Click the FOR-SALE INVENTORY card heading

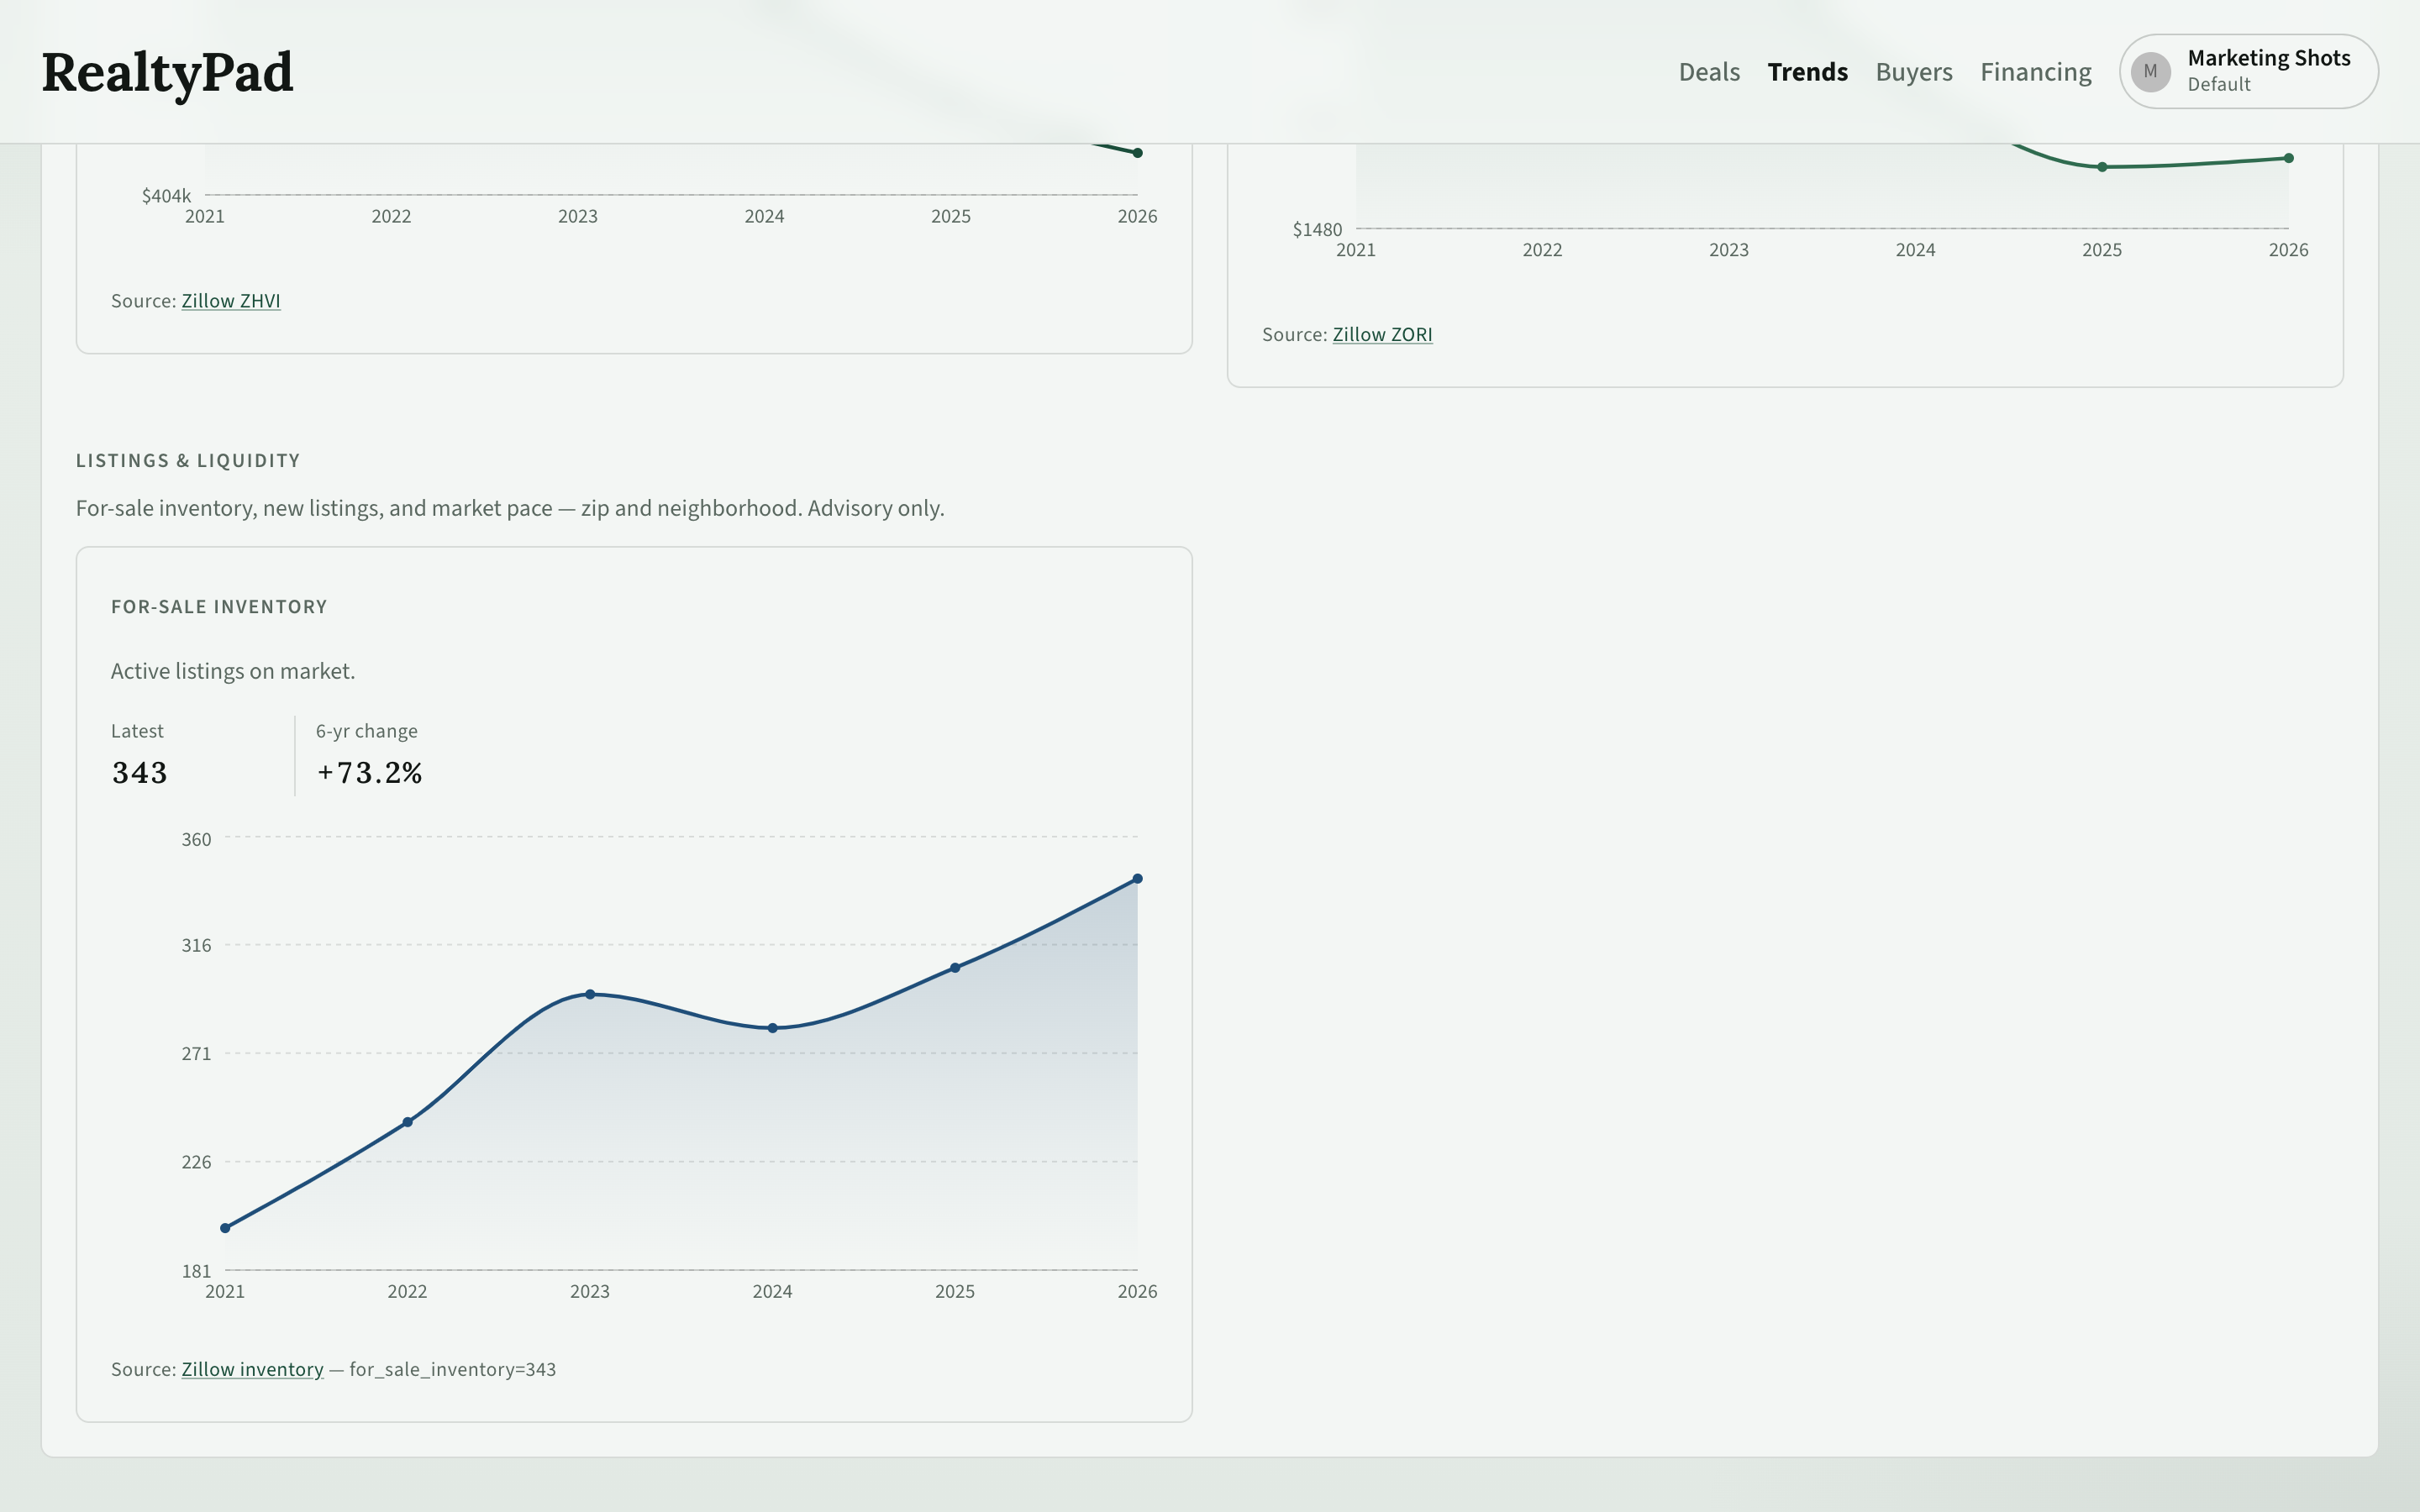click(219, 607)
